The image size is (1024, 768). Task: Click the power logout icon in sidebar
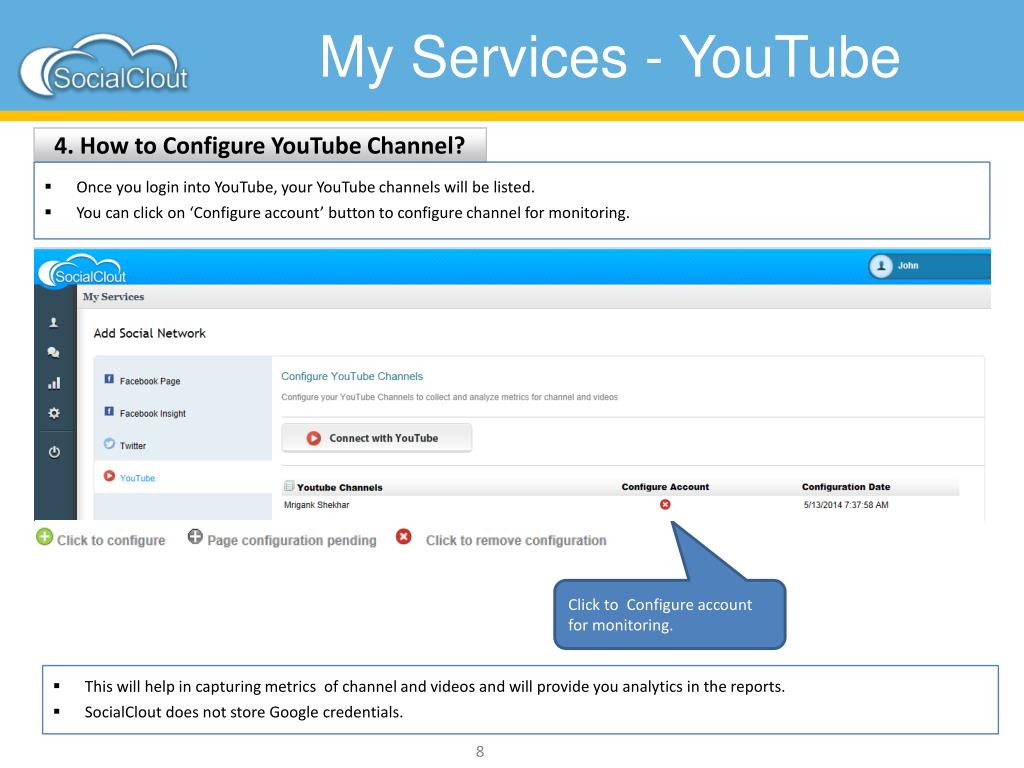pos(54,452)
